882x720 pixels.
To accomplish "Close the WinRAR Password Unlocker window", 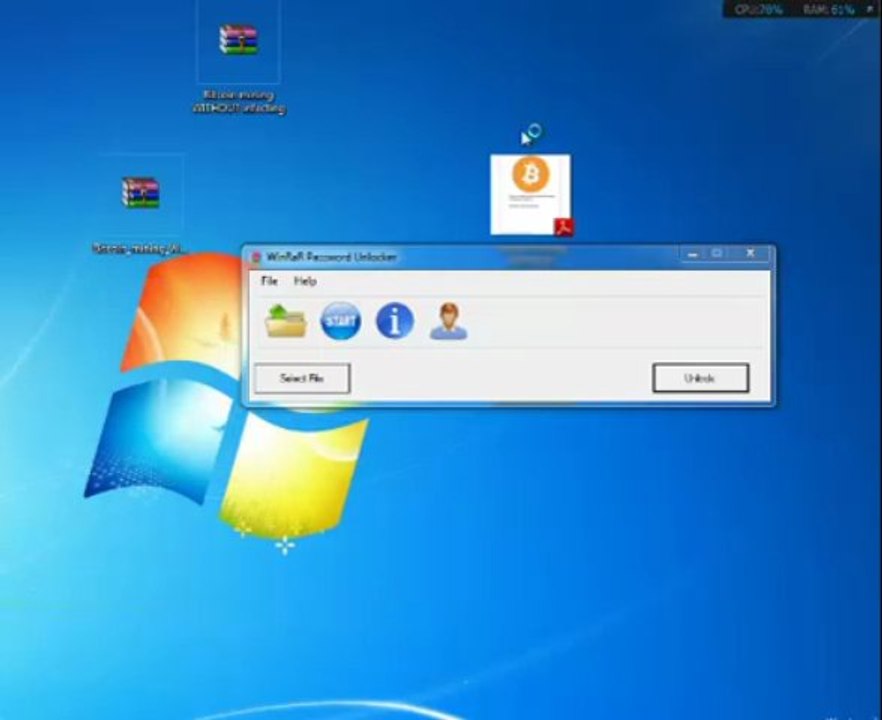I will click(750, 254).
